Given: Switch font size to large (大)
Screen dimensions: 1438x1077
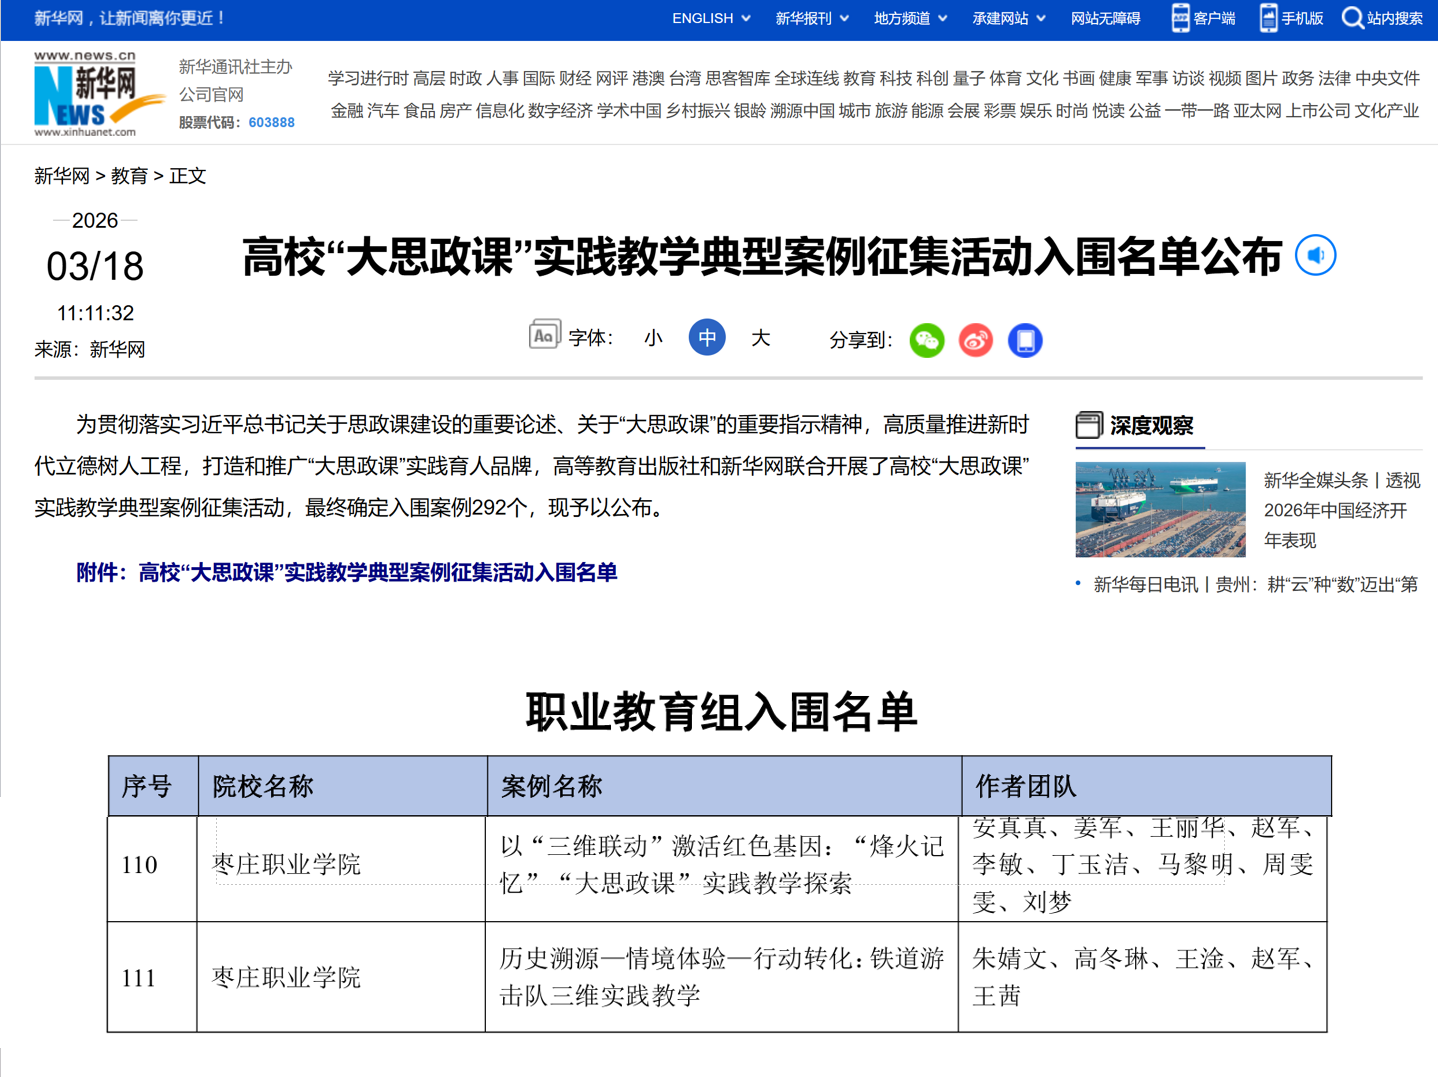Looking at the screenshot, I should [x=760, y=338].
